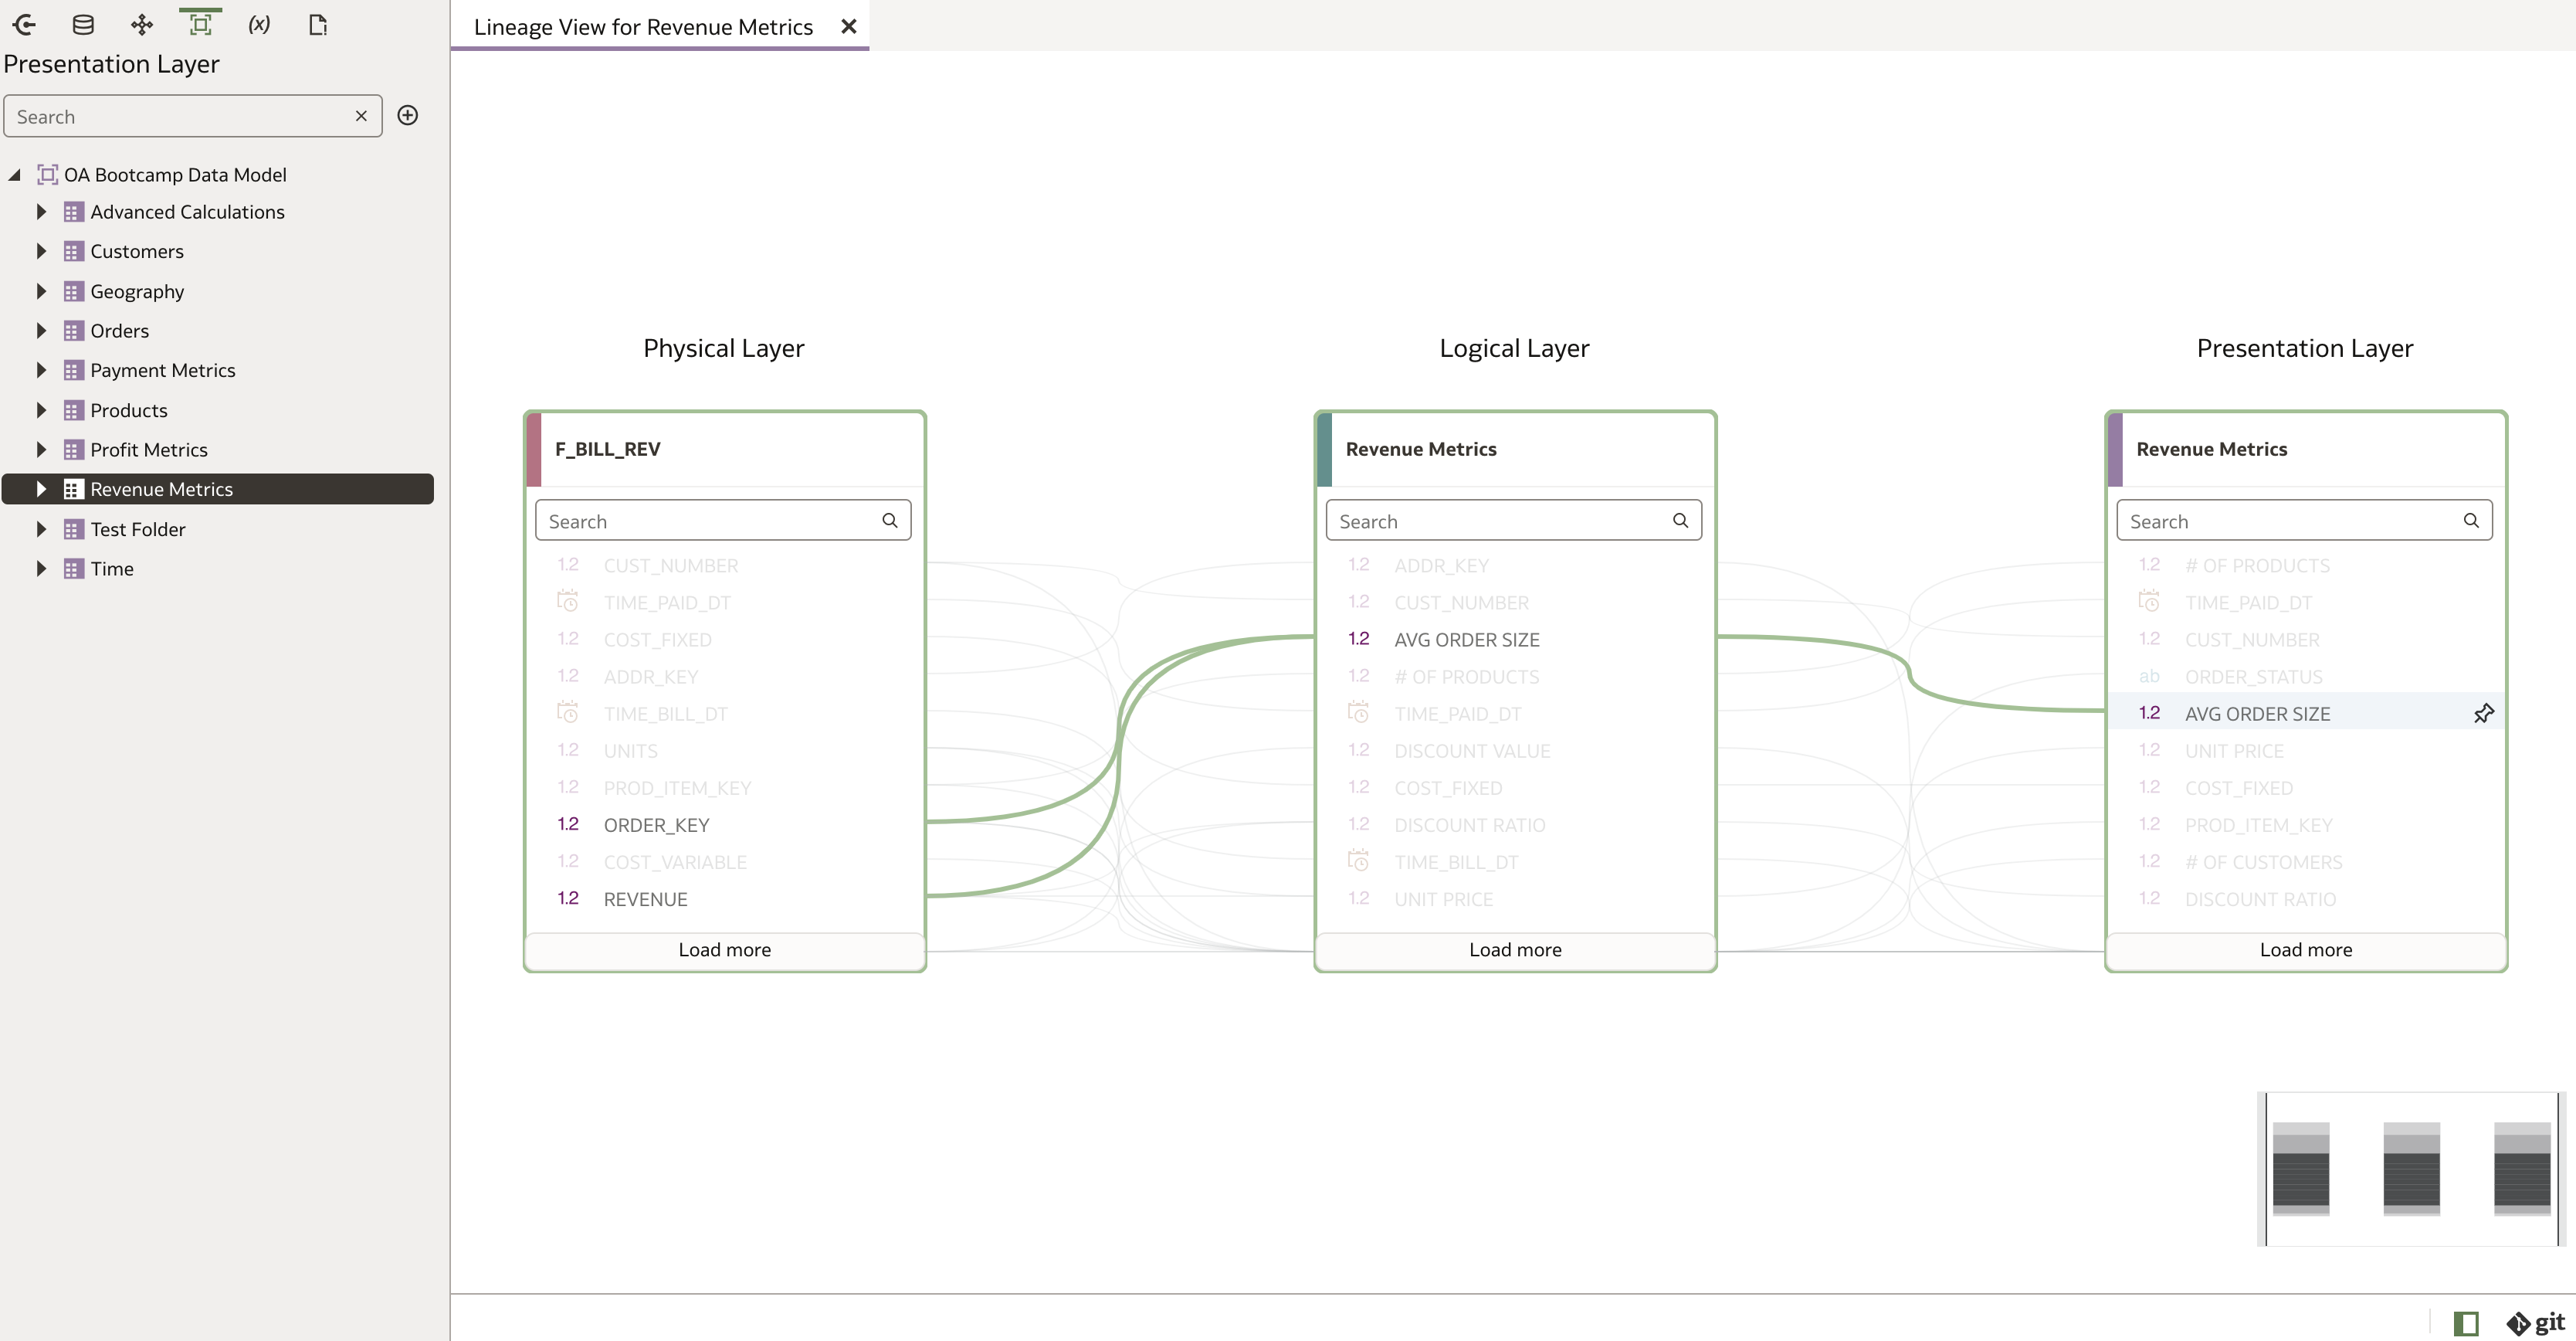The height and width of the screenshot is (1341, 2576).
Task: Click the OA Bootcamp Data Model icon
Action: coord(48,175)
